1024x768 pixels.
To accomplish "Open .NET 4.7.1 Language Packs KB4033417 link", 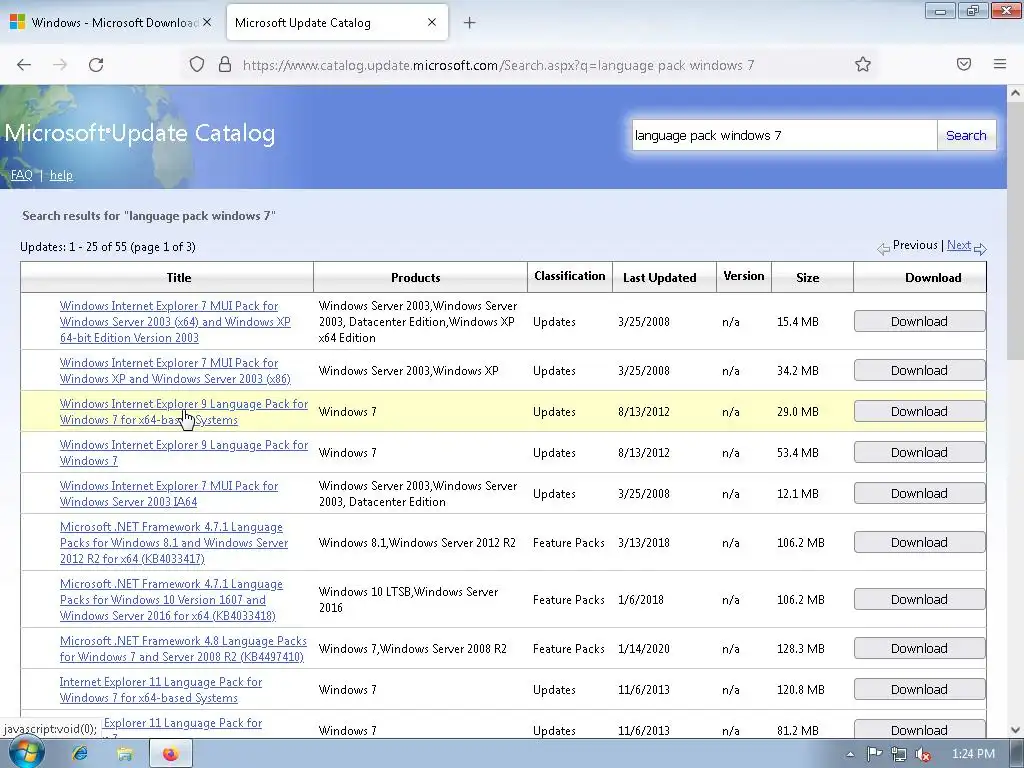I will coord(174,543).
